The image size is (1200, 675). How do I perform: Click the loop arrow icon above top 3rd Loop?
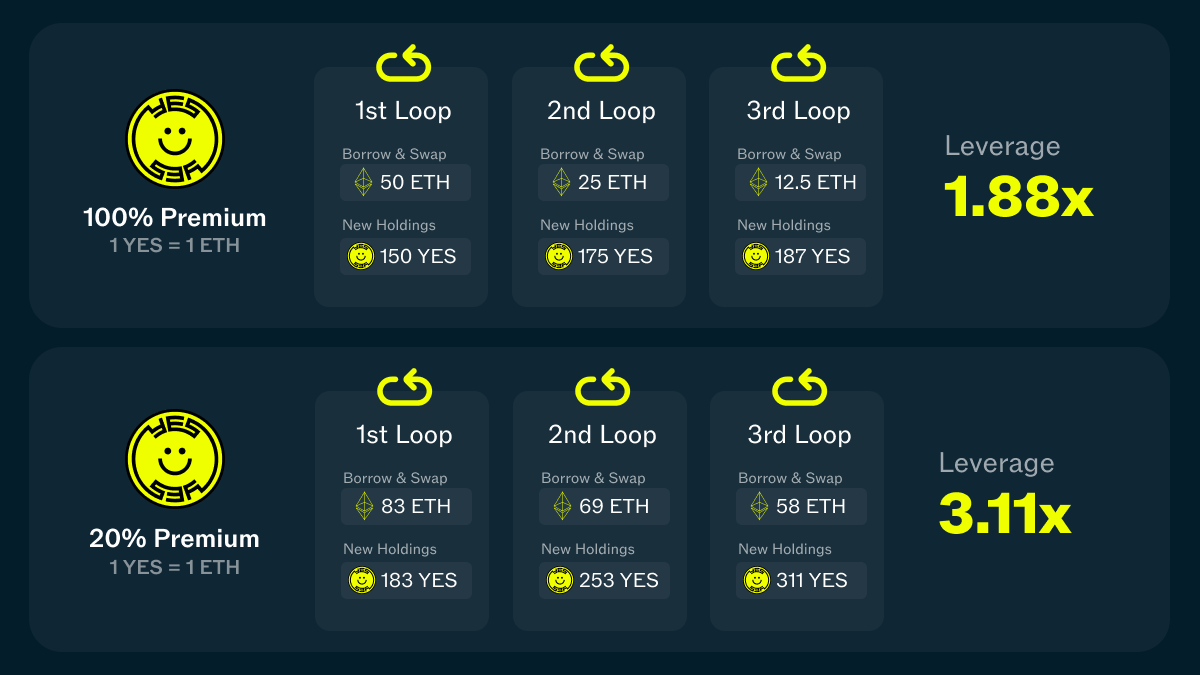coord(798,65)
